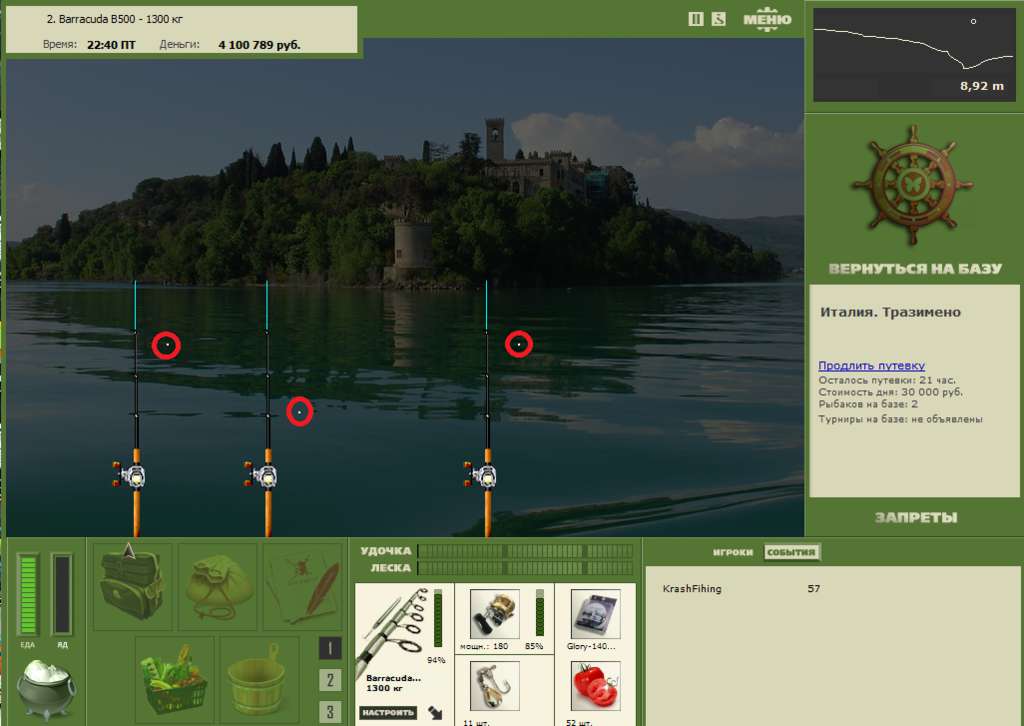Image resolution: width=1024 pixels, height=726 pixels.
Task: Open the ЗАПРЕТЫ restrictions button
Action: pos(916,518)
